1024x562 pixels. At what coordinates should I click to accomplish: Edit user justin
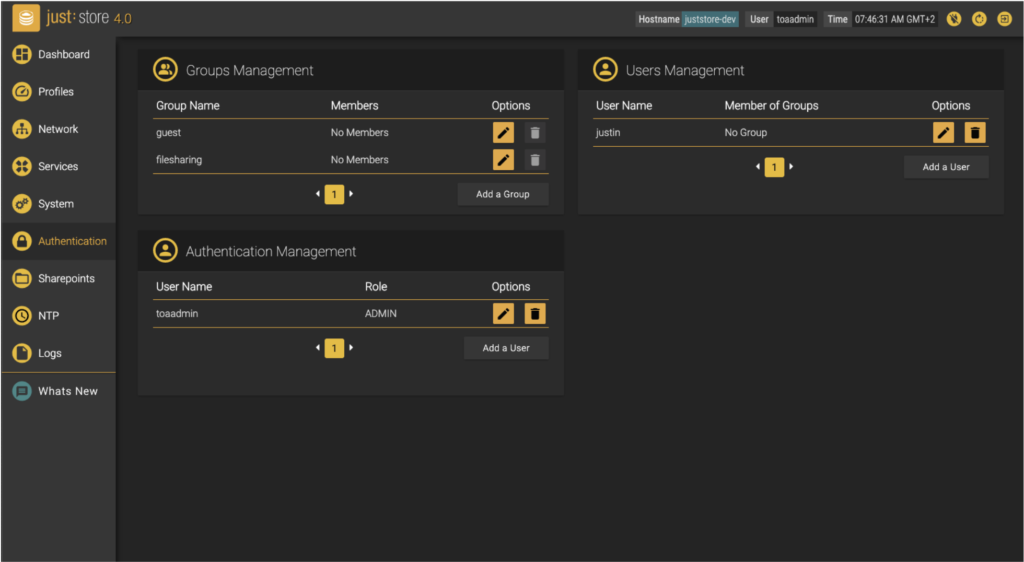(943, 133)
